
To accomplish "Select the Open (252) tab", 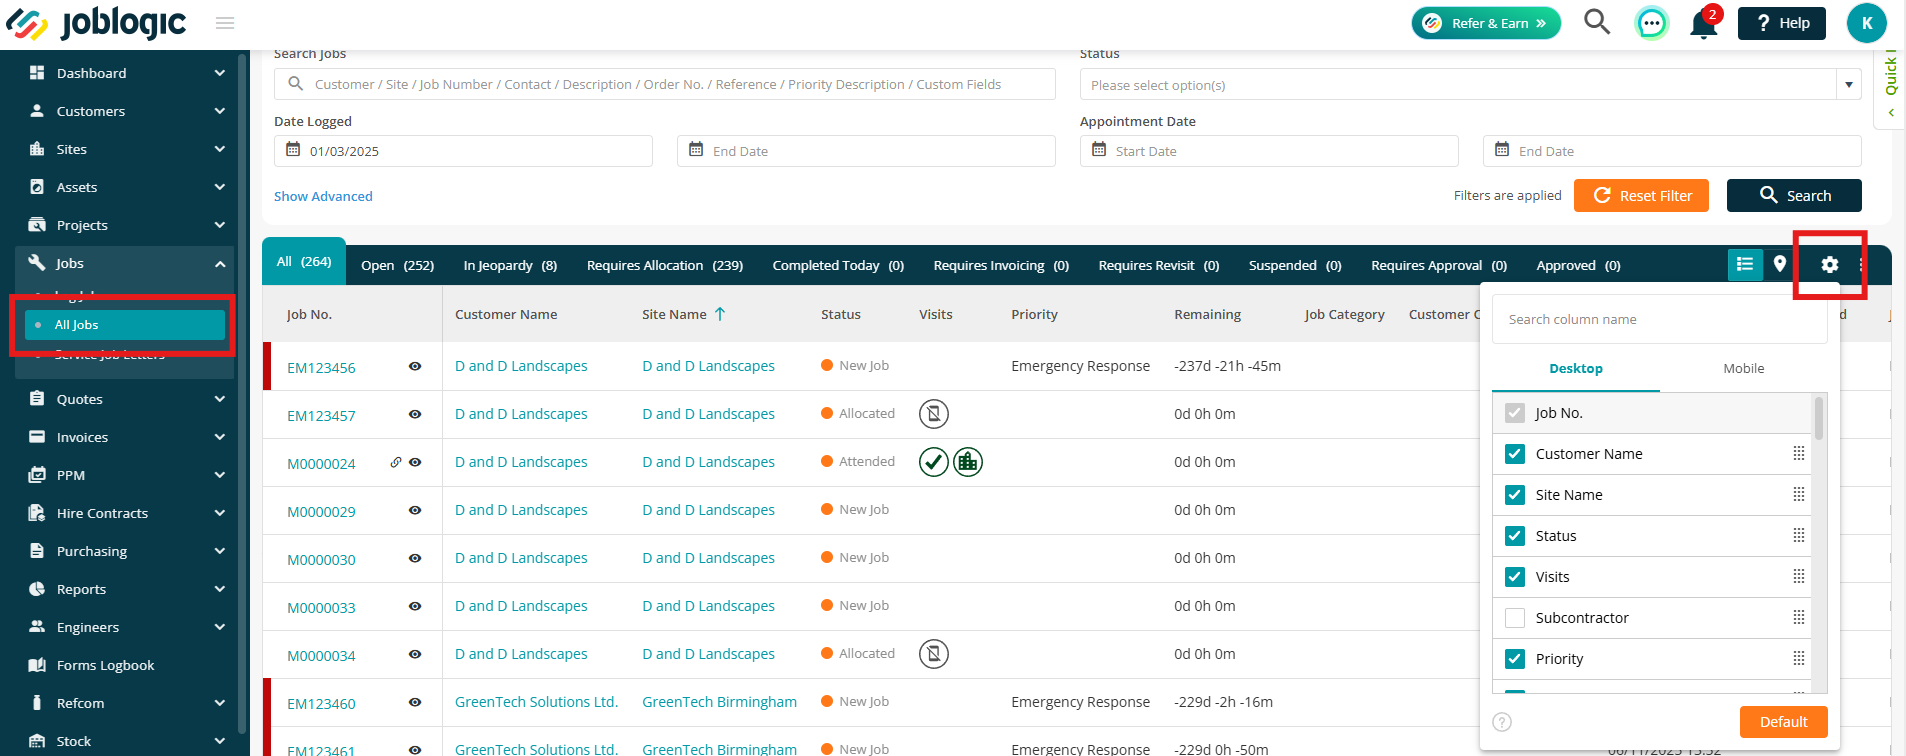I will pyautogui.click(x=397, y=265).
